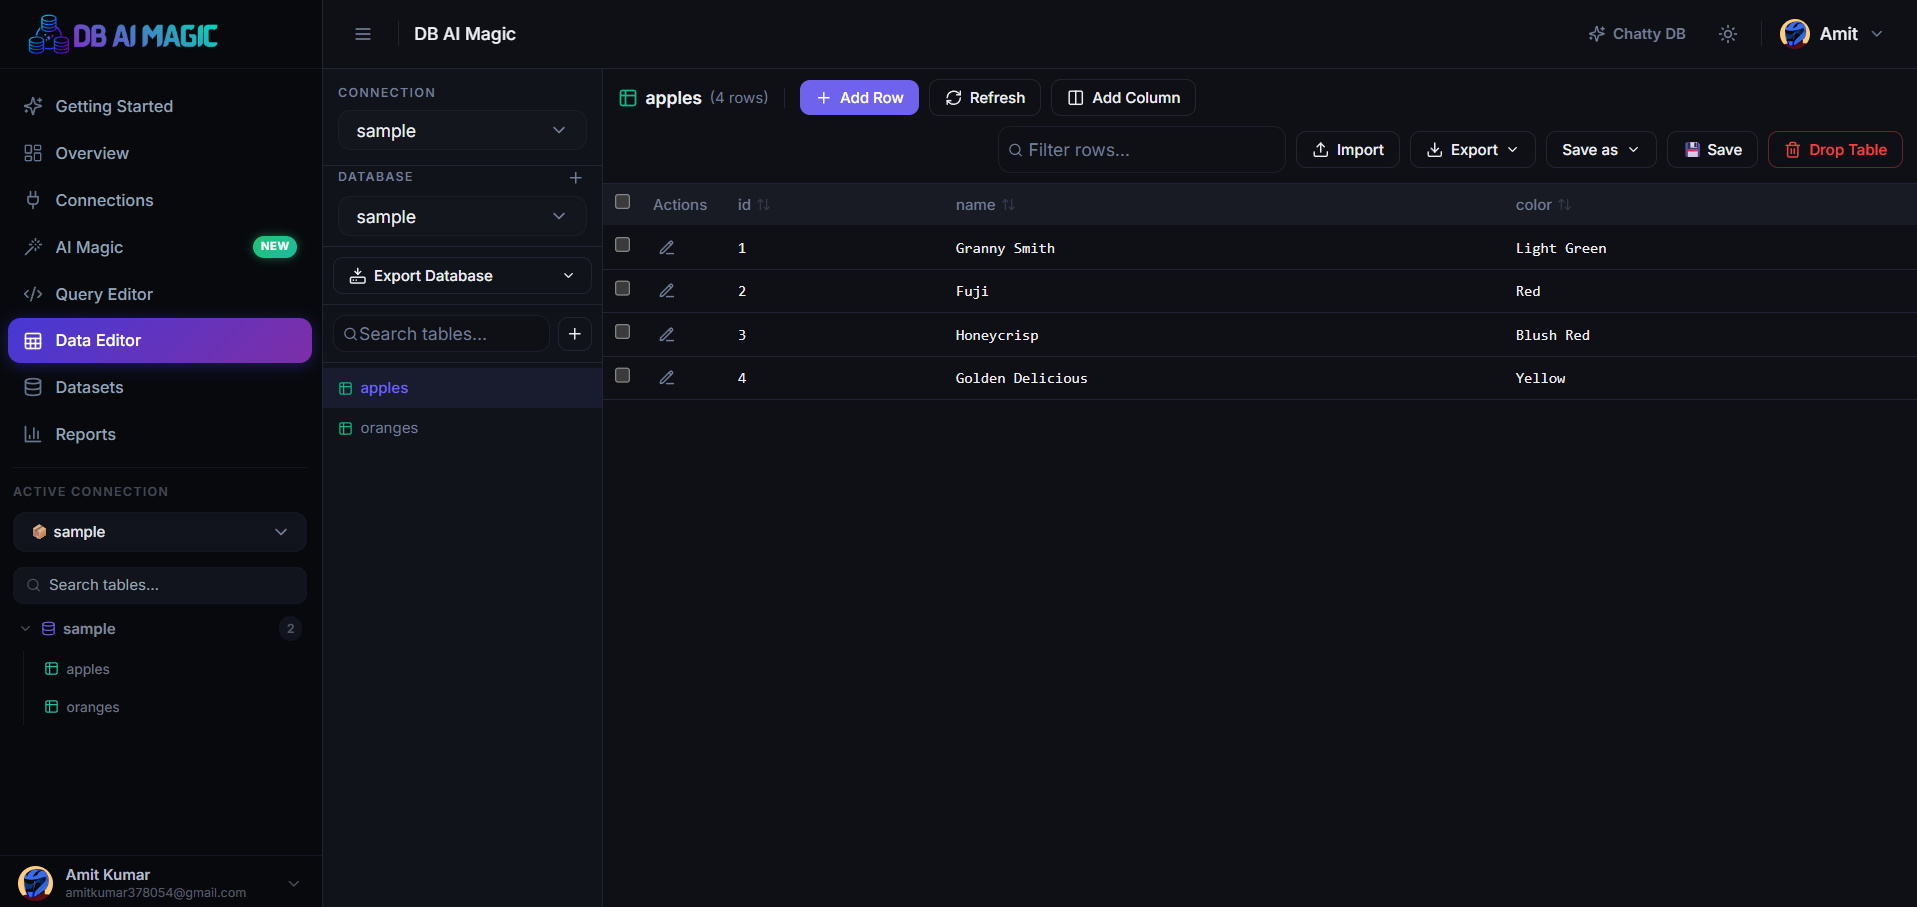Viewport: 1917px width, 907px height.
Task: Click the Fuji name cell
Action: (972, 291)
